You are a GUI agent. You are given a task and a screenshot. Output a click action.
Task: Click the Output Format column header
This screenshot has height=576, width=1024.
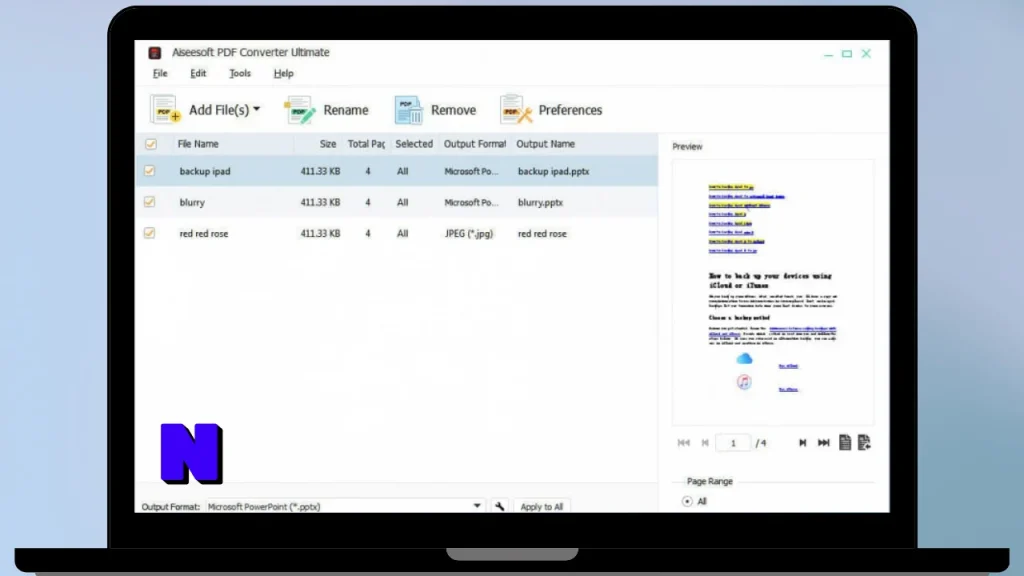click(x=475, y=144)
